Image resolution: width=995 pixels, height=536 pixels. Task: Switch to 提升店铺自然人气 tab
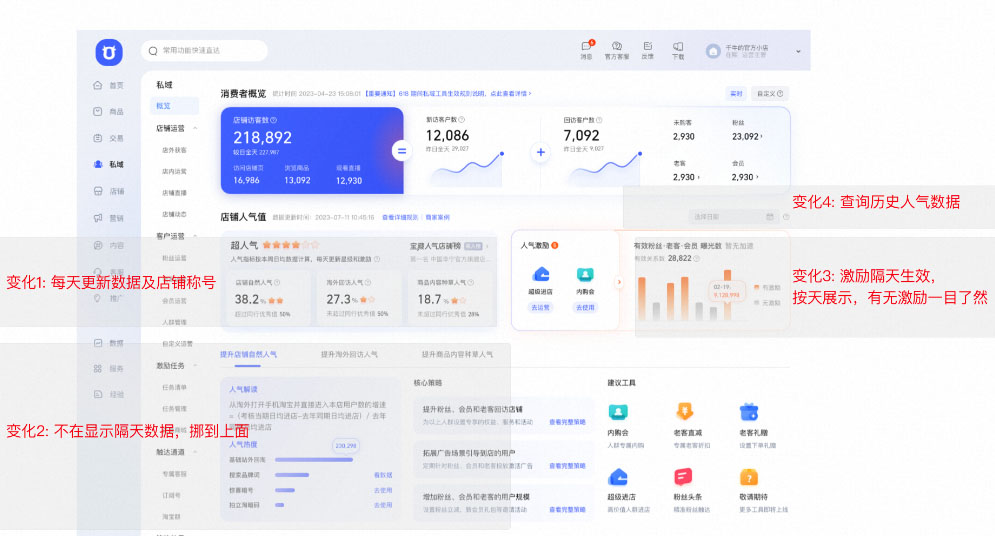(x=248, y=355)
